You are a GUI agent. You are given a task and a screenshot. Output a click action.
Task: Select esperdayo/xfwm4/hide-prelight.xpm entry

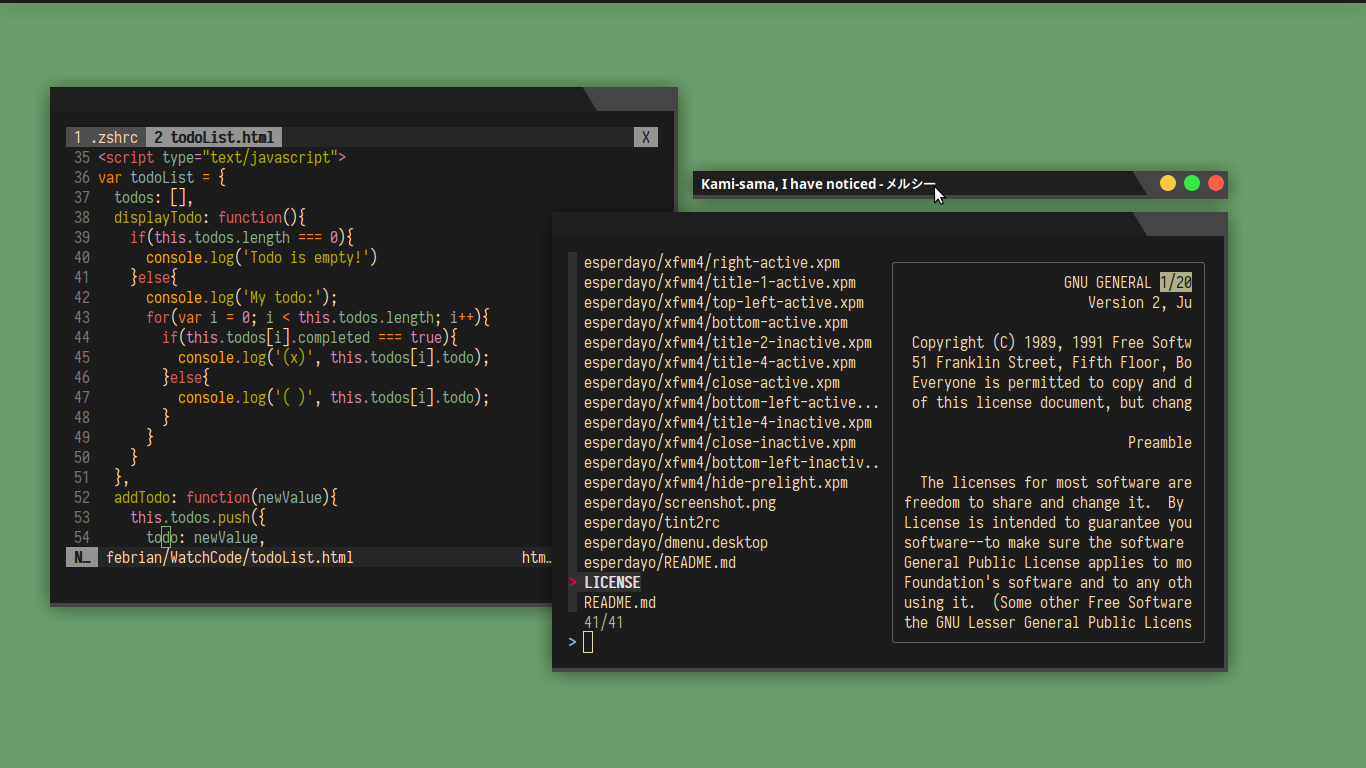click(716, 483)
